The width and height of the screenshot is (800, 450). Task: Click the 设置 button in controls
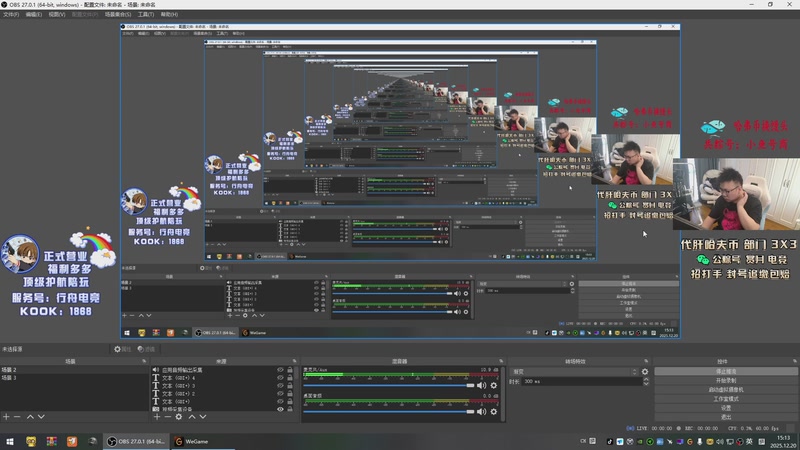pyautogui.click(x=726, y=408)
